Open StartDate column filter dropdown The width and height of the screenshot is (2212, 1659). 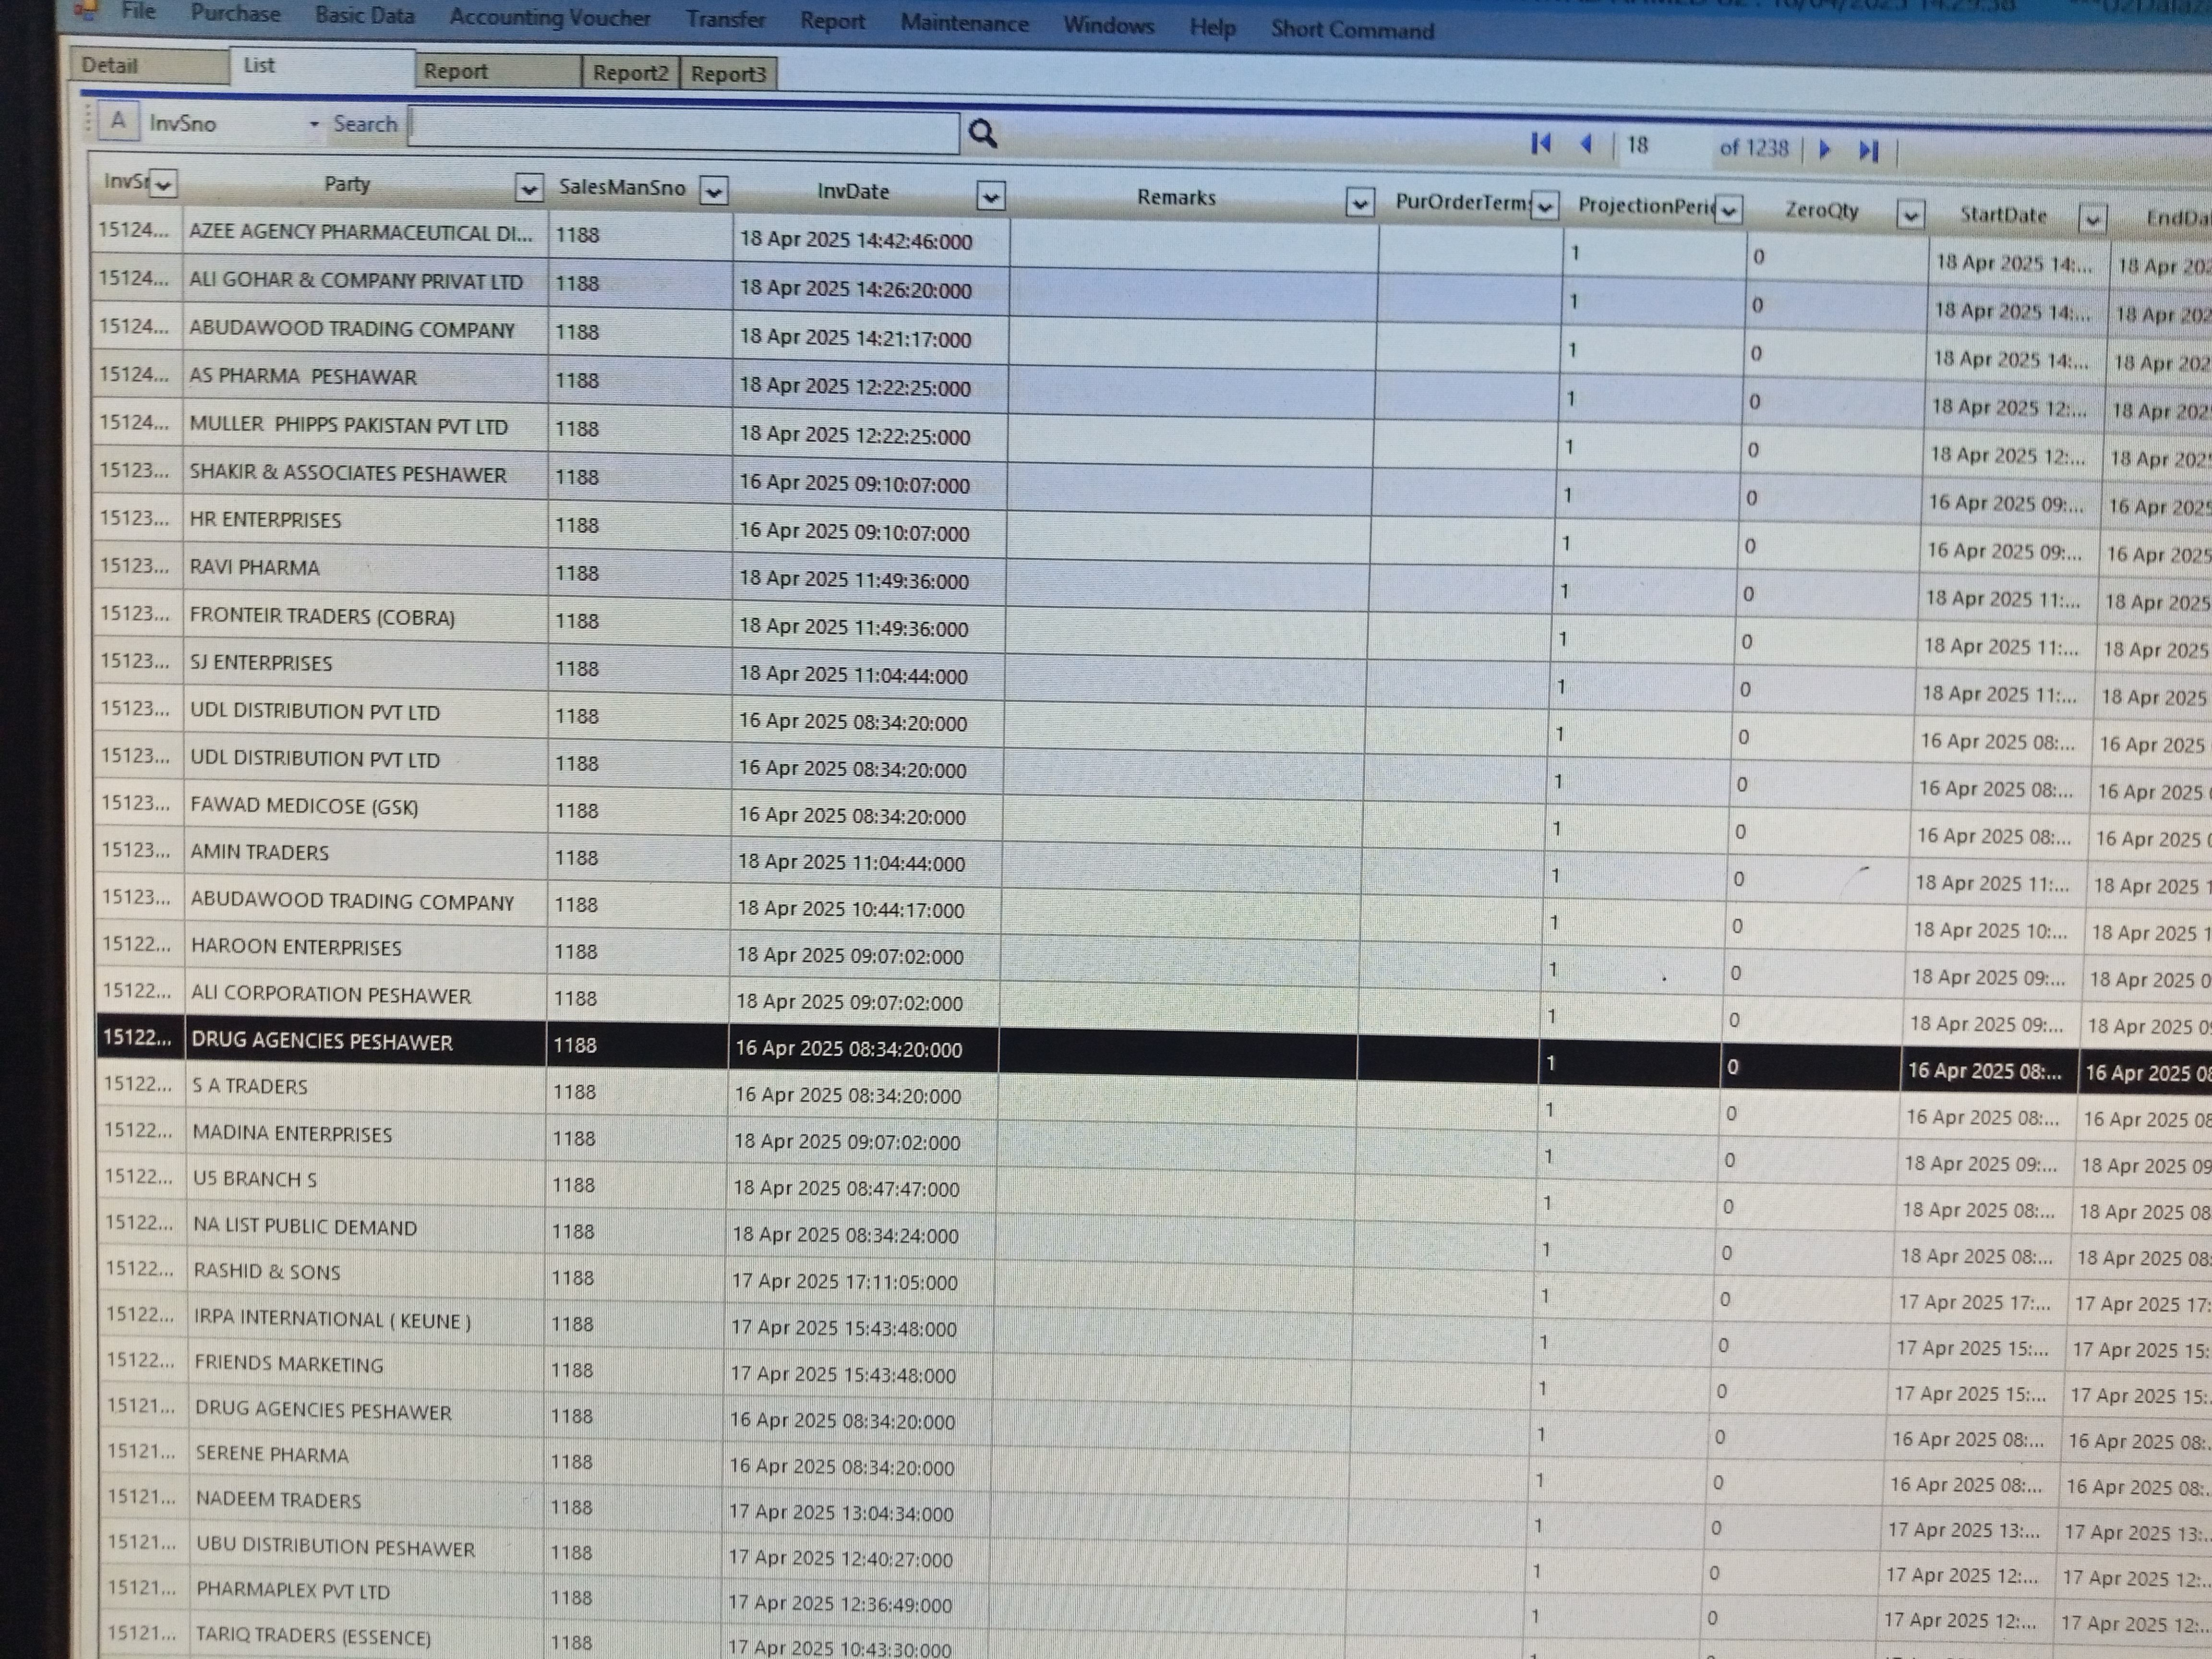(x=2092, y=219)
